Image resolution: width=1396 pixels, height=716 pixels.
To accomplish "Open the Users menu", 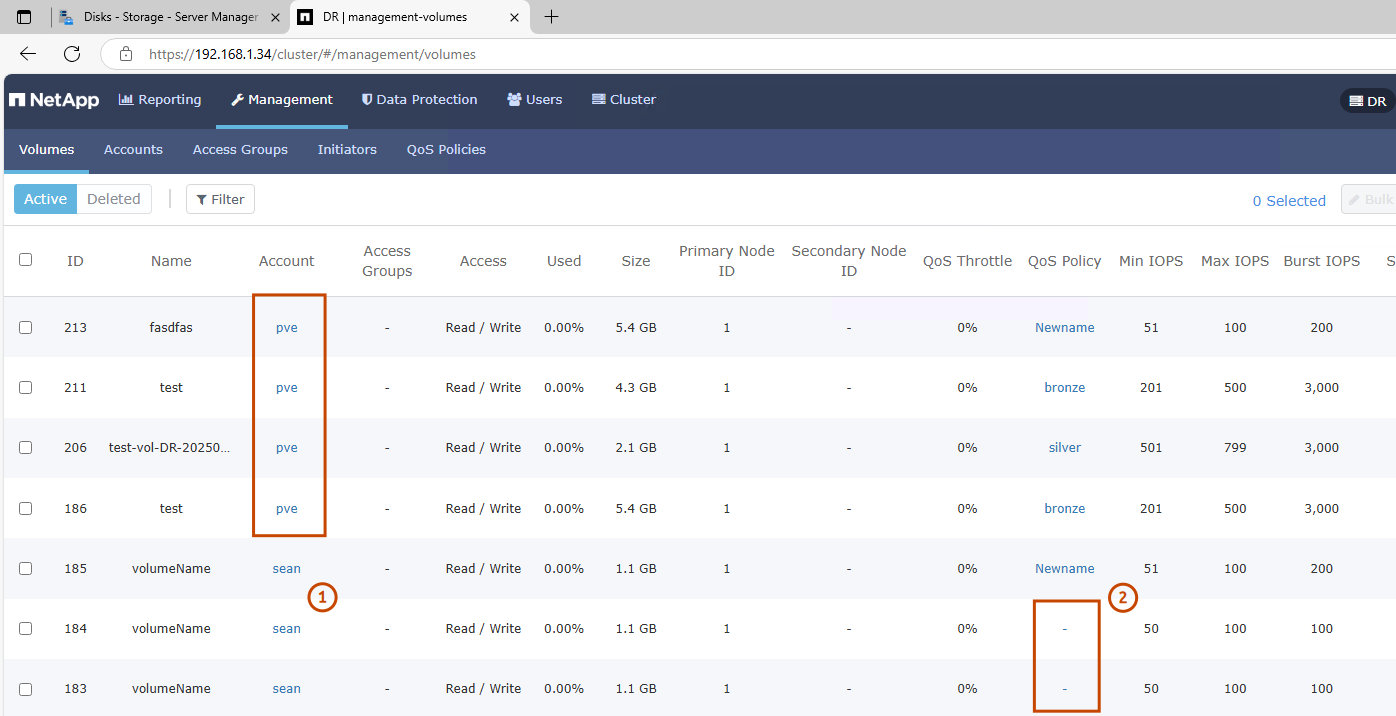I will (x=535, y=100).
